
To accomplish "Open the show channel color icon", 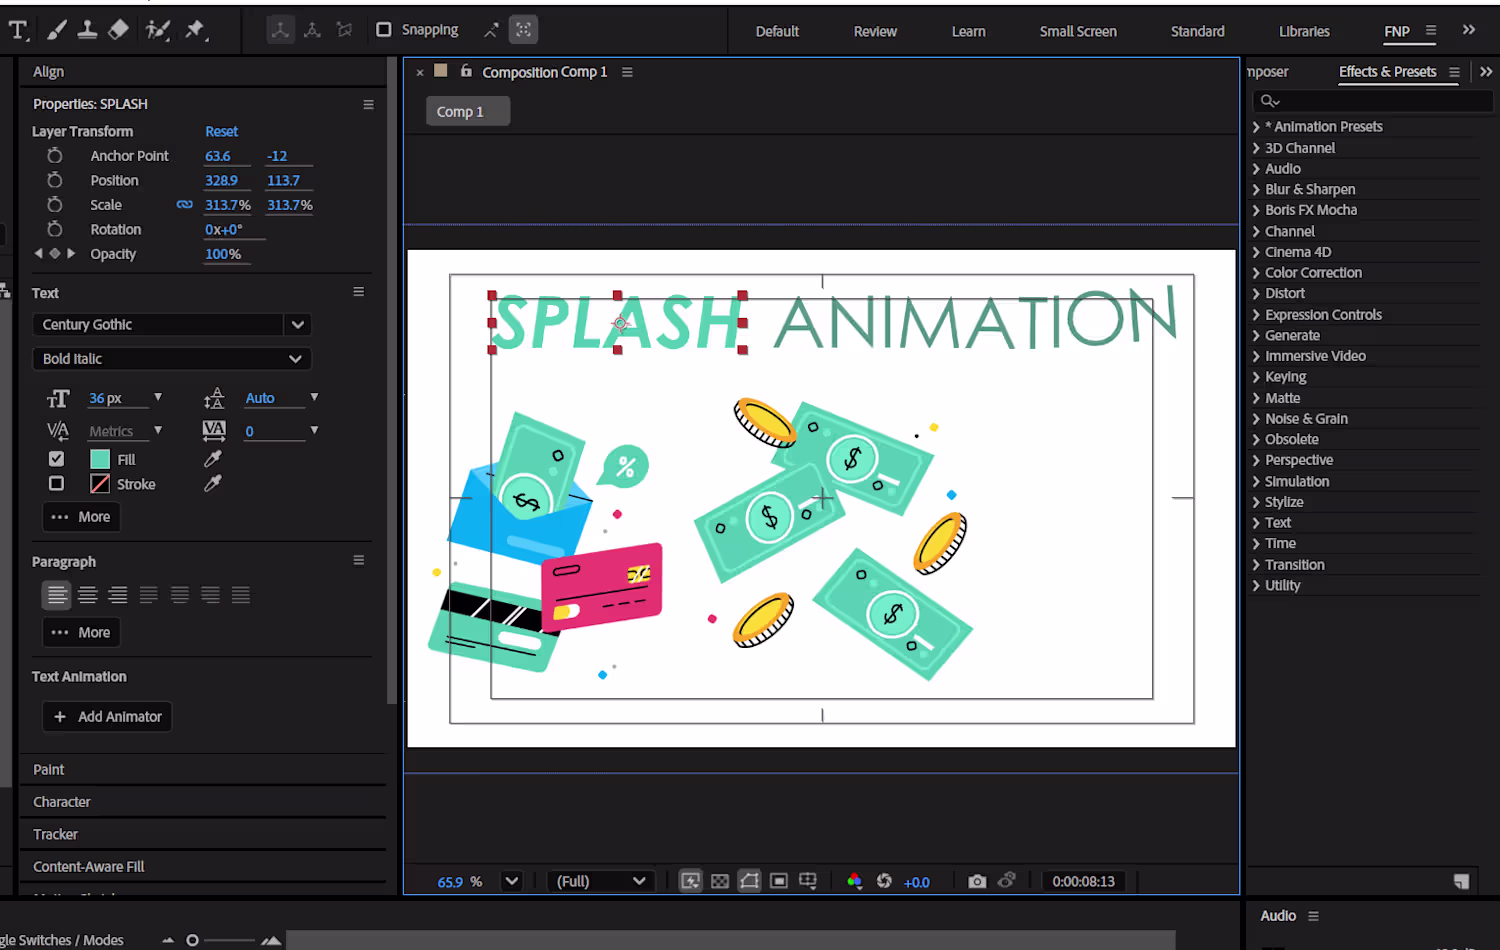I will point(854,881).
